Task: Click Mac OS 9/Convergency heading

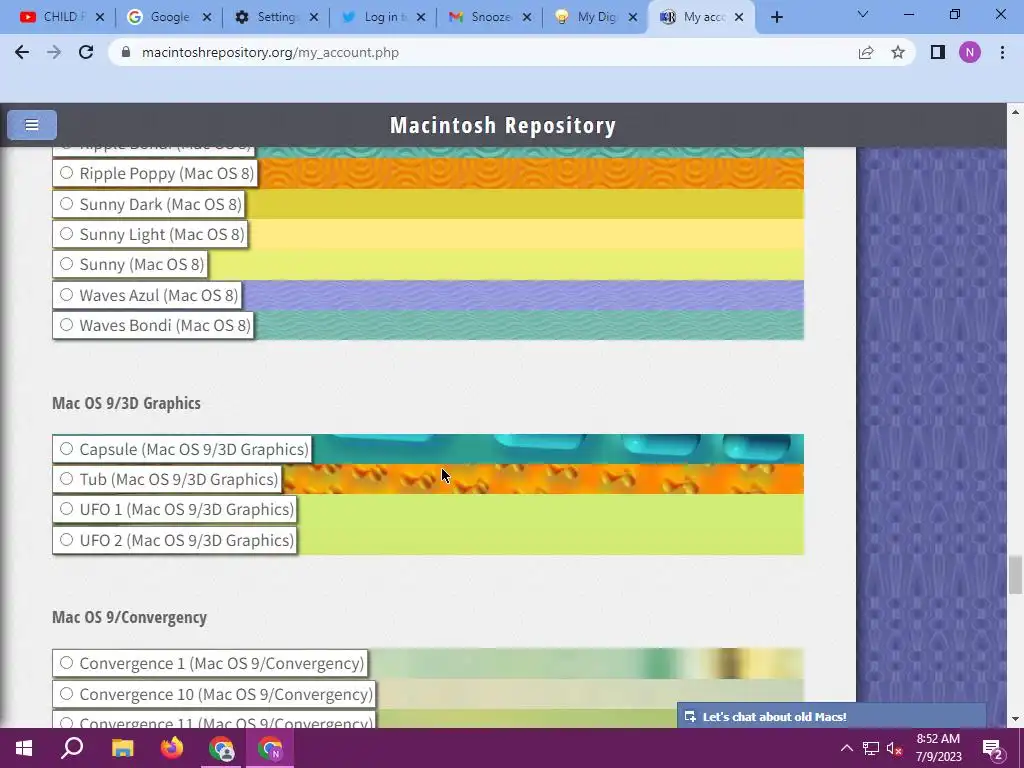Action: pyautogui.click(x=129, y=617)
